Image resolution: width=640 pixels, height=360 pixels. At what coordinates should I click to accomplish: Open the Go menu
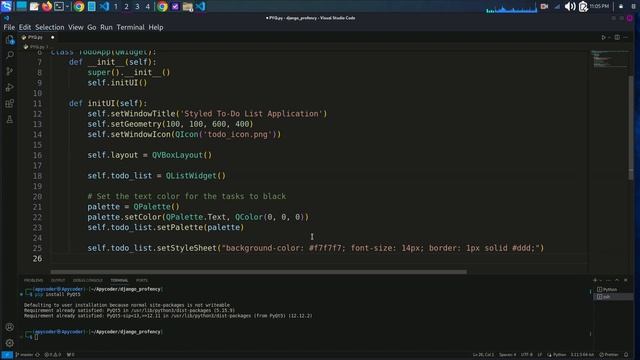91,27
